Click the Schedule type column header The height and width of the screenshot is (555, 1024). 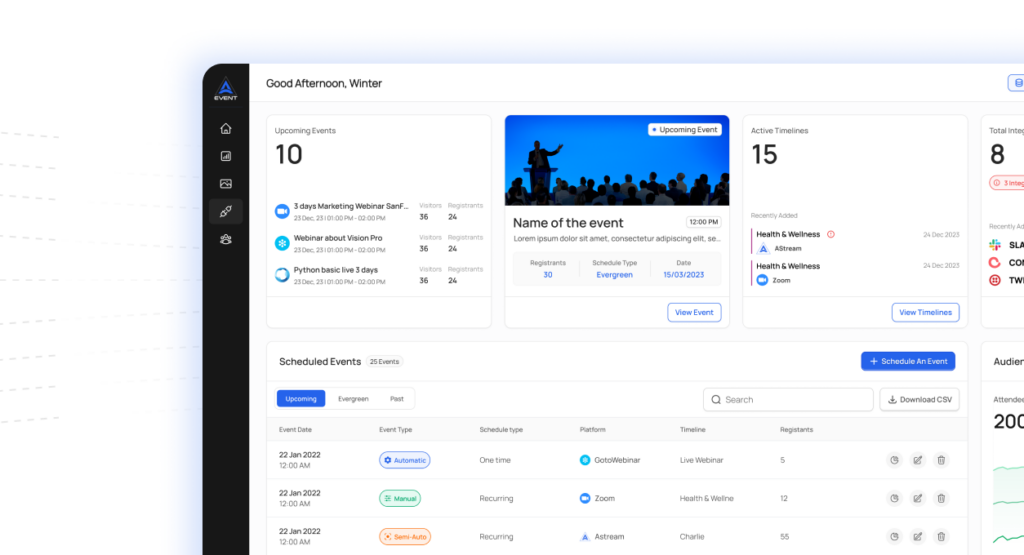(x=501, y=430)
